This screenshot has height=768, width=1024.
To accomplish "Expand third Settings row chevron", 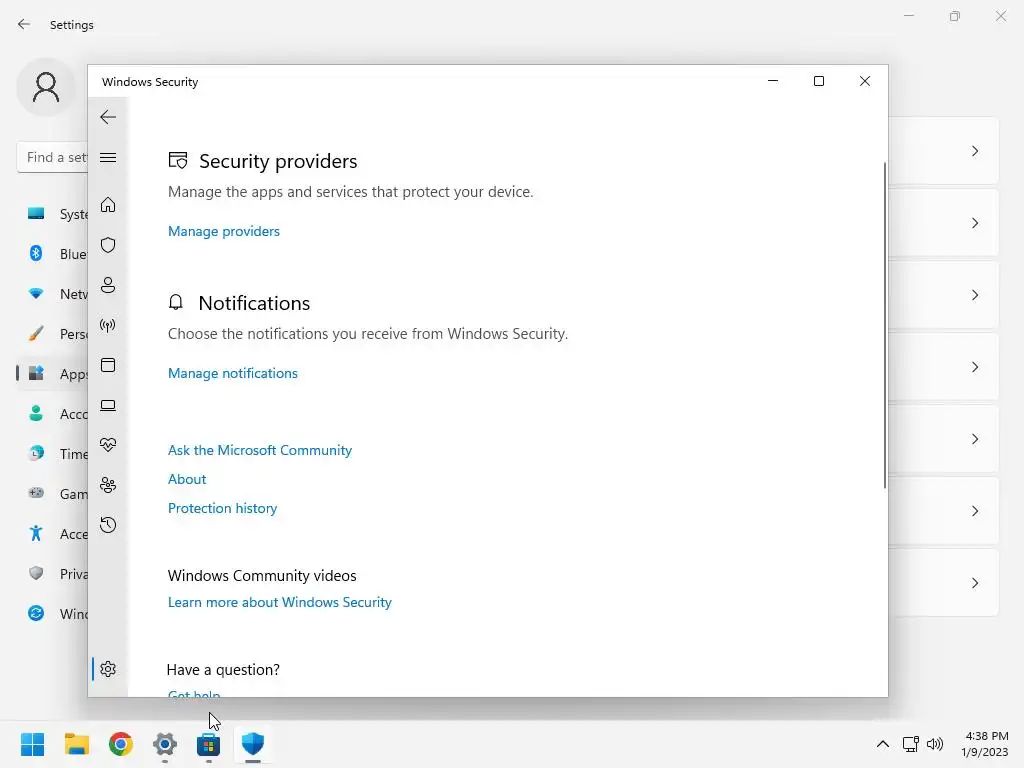I will [x=975, y=295].
